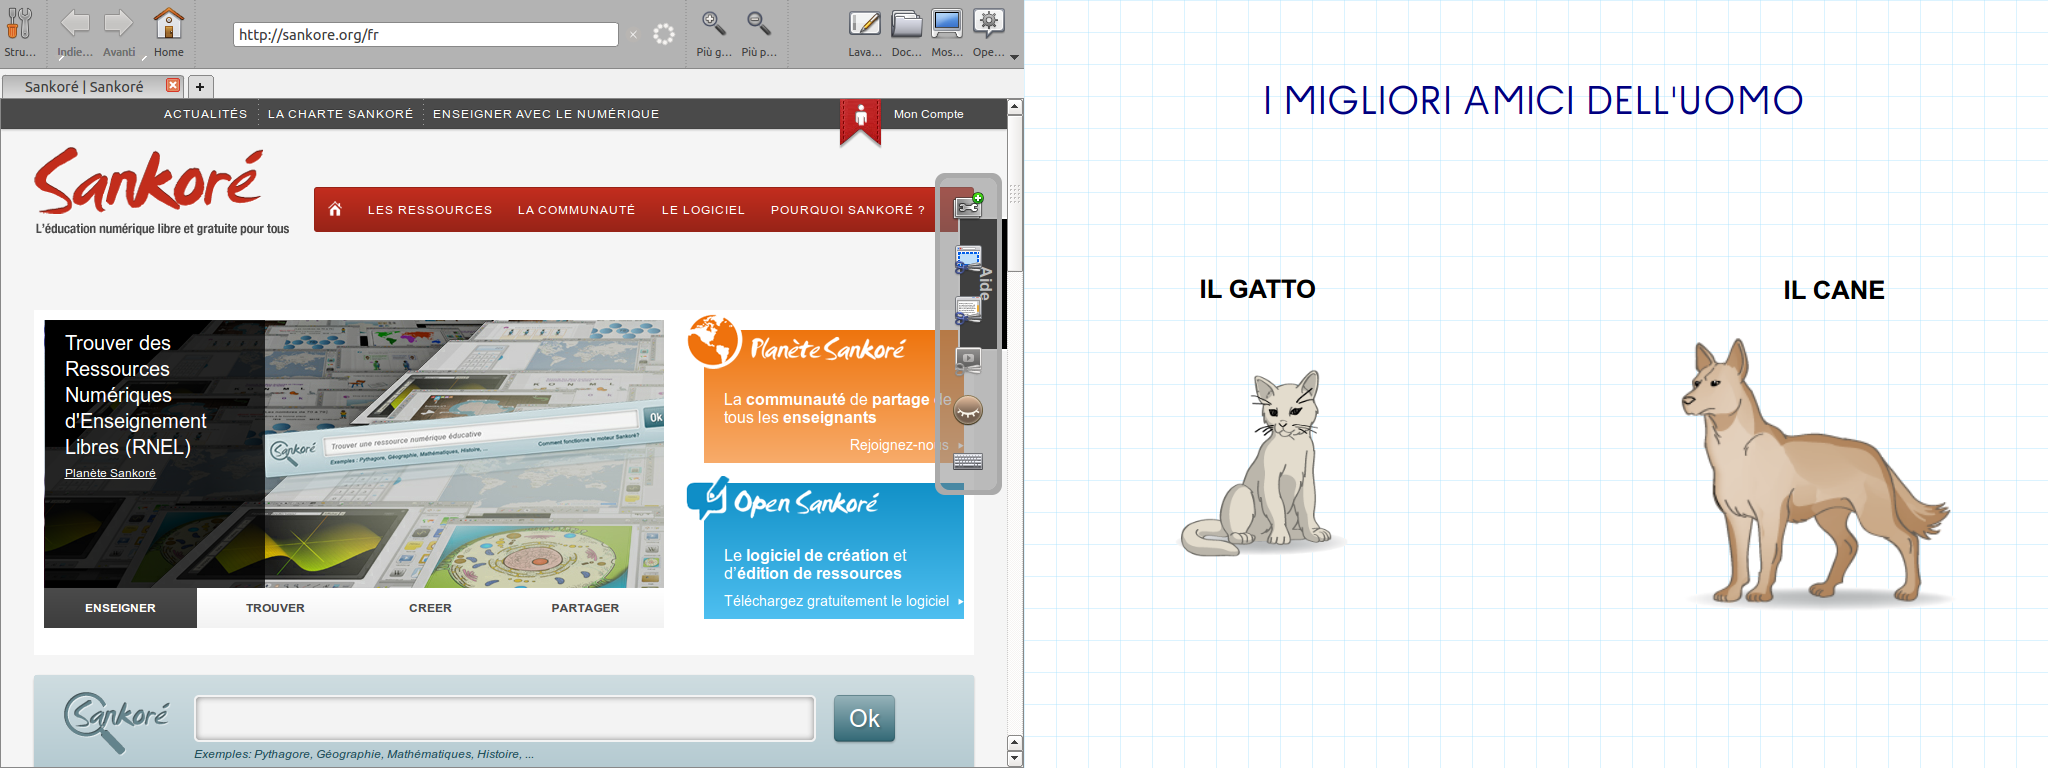
Task: Click the Open Sankoré blue banner title
Action: 806,502
